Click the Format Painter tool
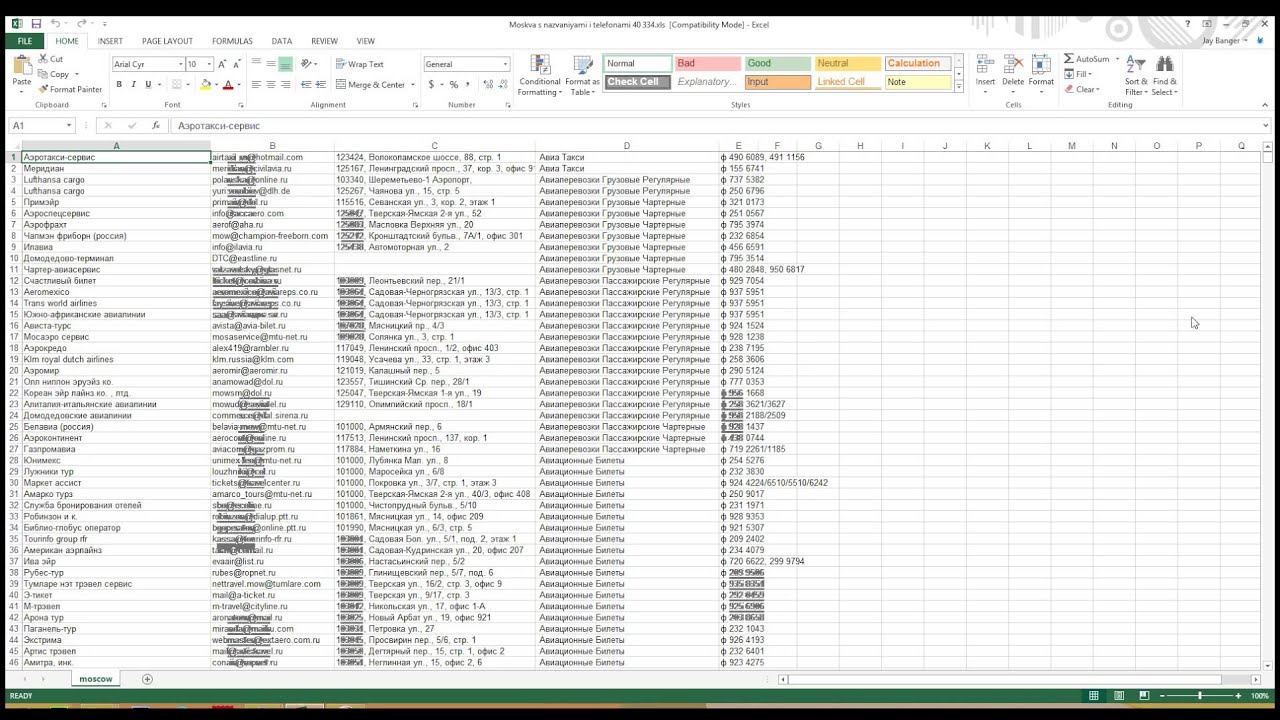Viewport: 1280px width, 720px height. tap(70, 89)
